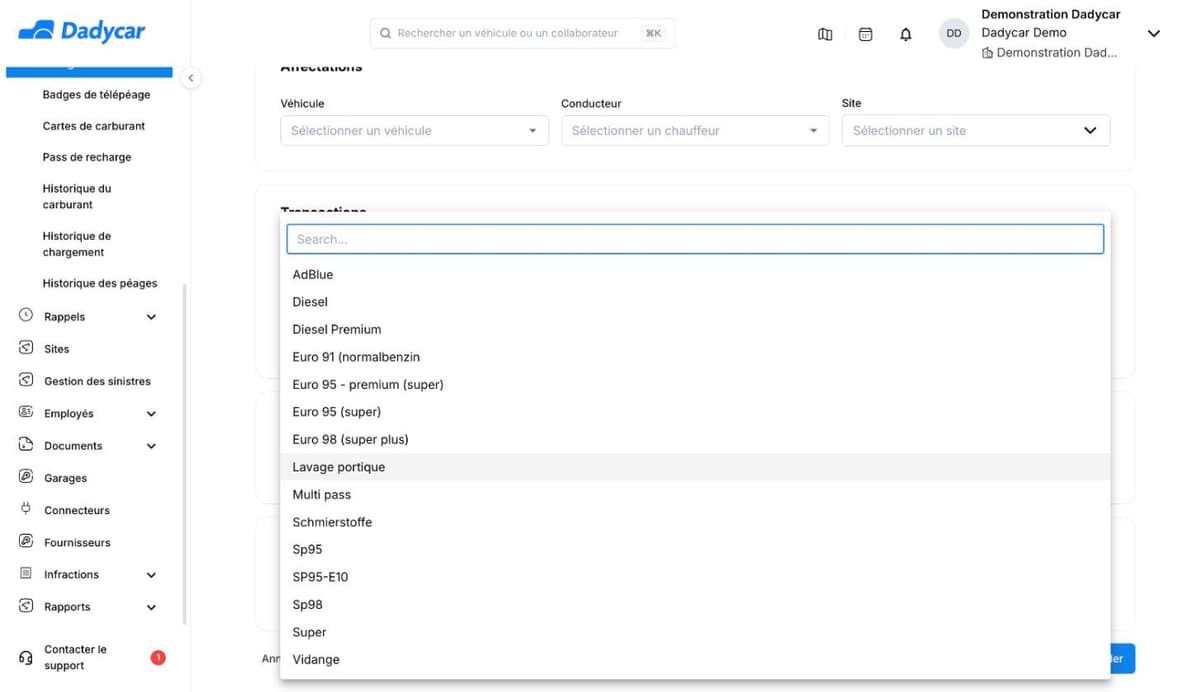The image size is (1200, 692).
Task: Focus the vehicle or collaborator search bar
Action: coord(522,33)
